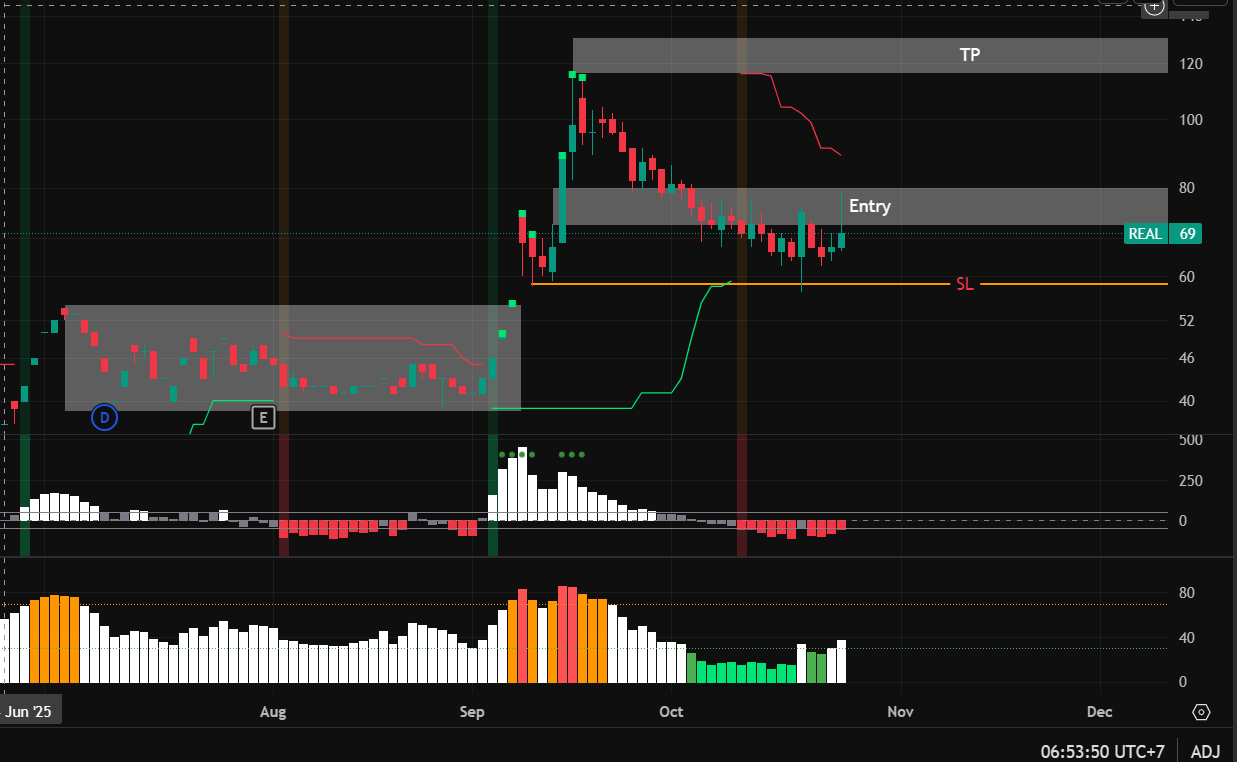Click the Aug label on time axis
Viewport: 1237px width, 762px height.
273,712
